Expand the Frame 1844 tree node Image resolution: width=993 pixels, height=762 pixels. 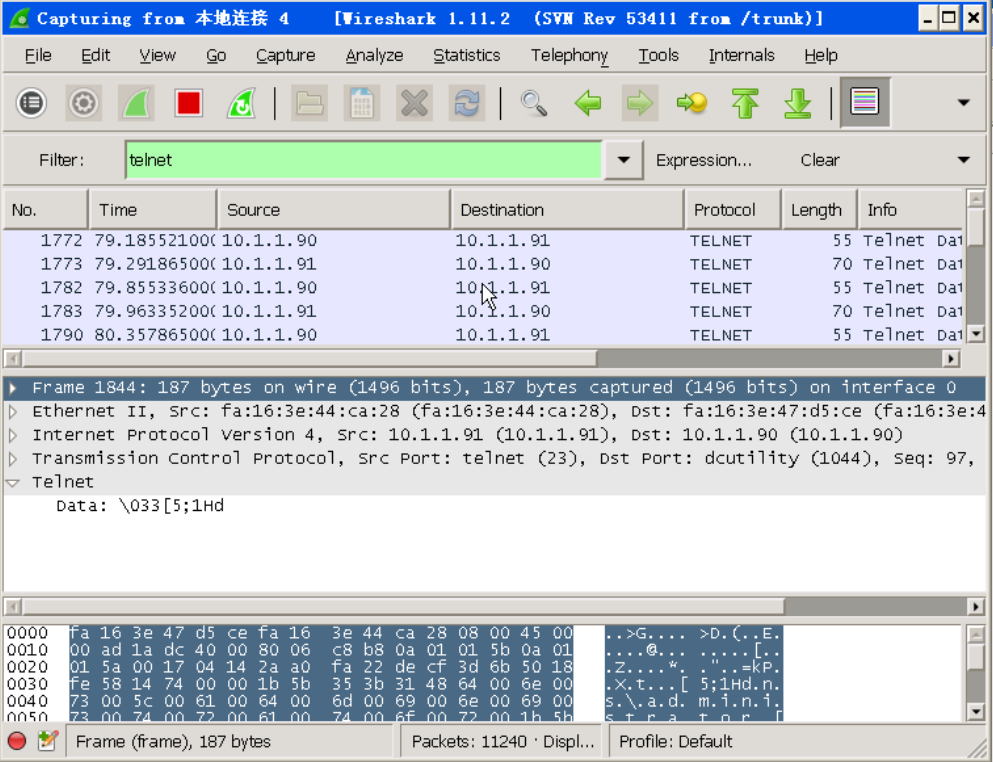[13, 388]
